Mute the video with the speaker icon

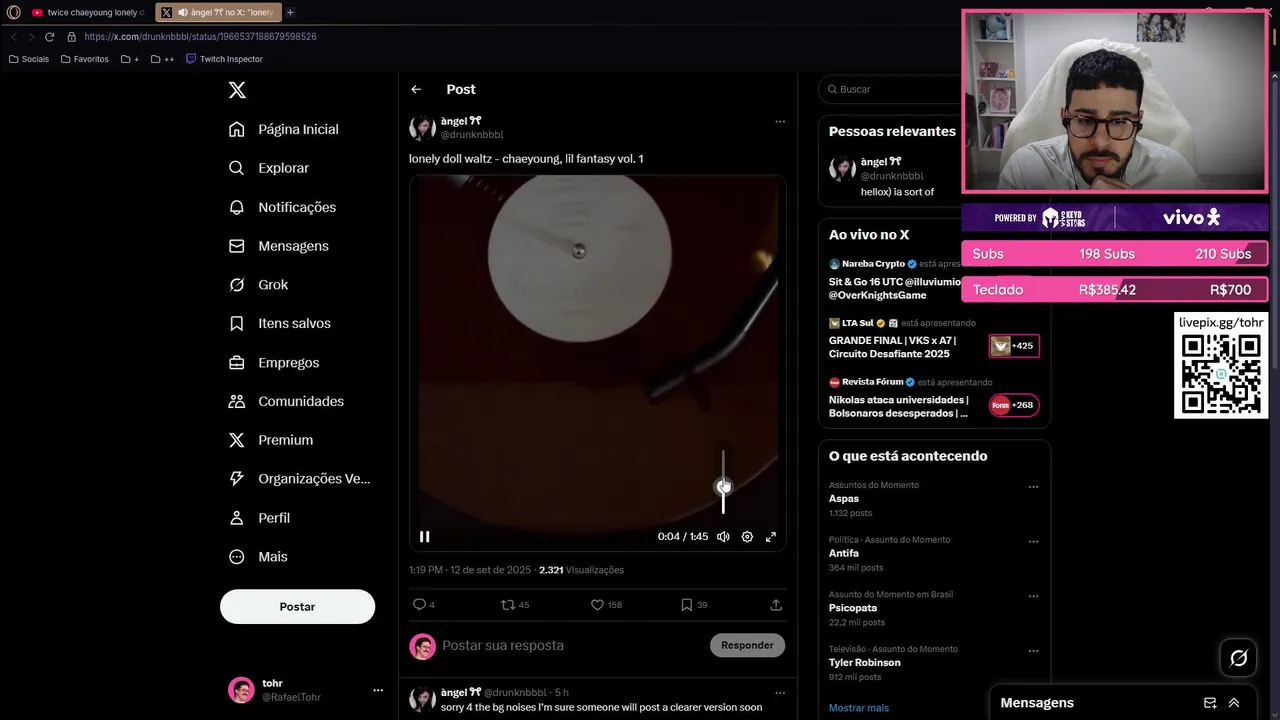(x=723, y=537)
